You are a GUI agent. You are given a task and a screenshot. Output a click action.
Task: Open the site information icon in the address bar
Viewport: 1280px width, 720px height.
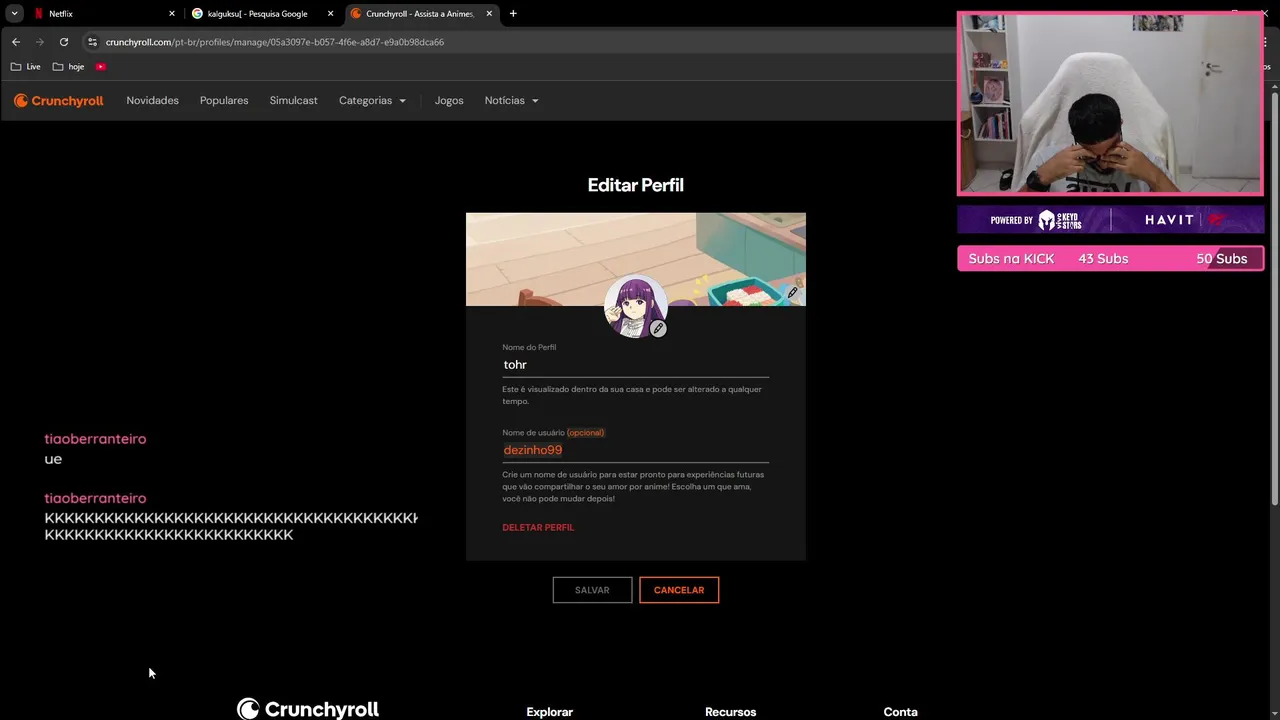[92, 42]
